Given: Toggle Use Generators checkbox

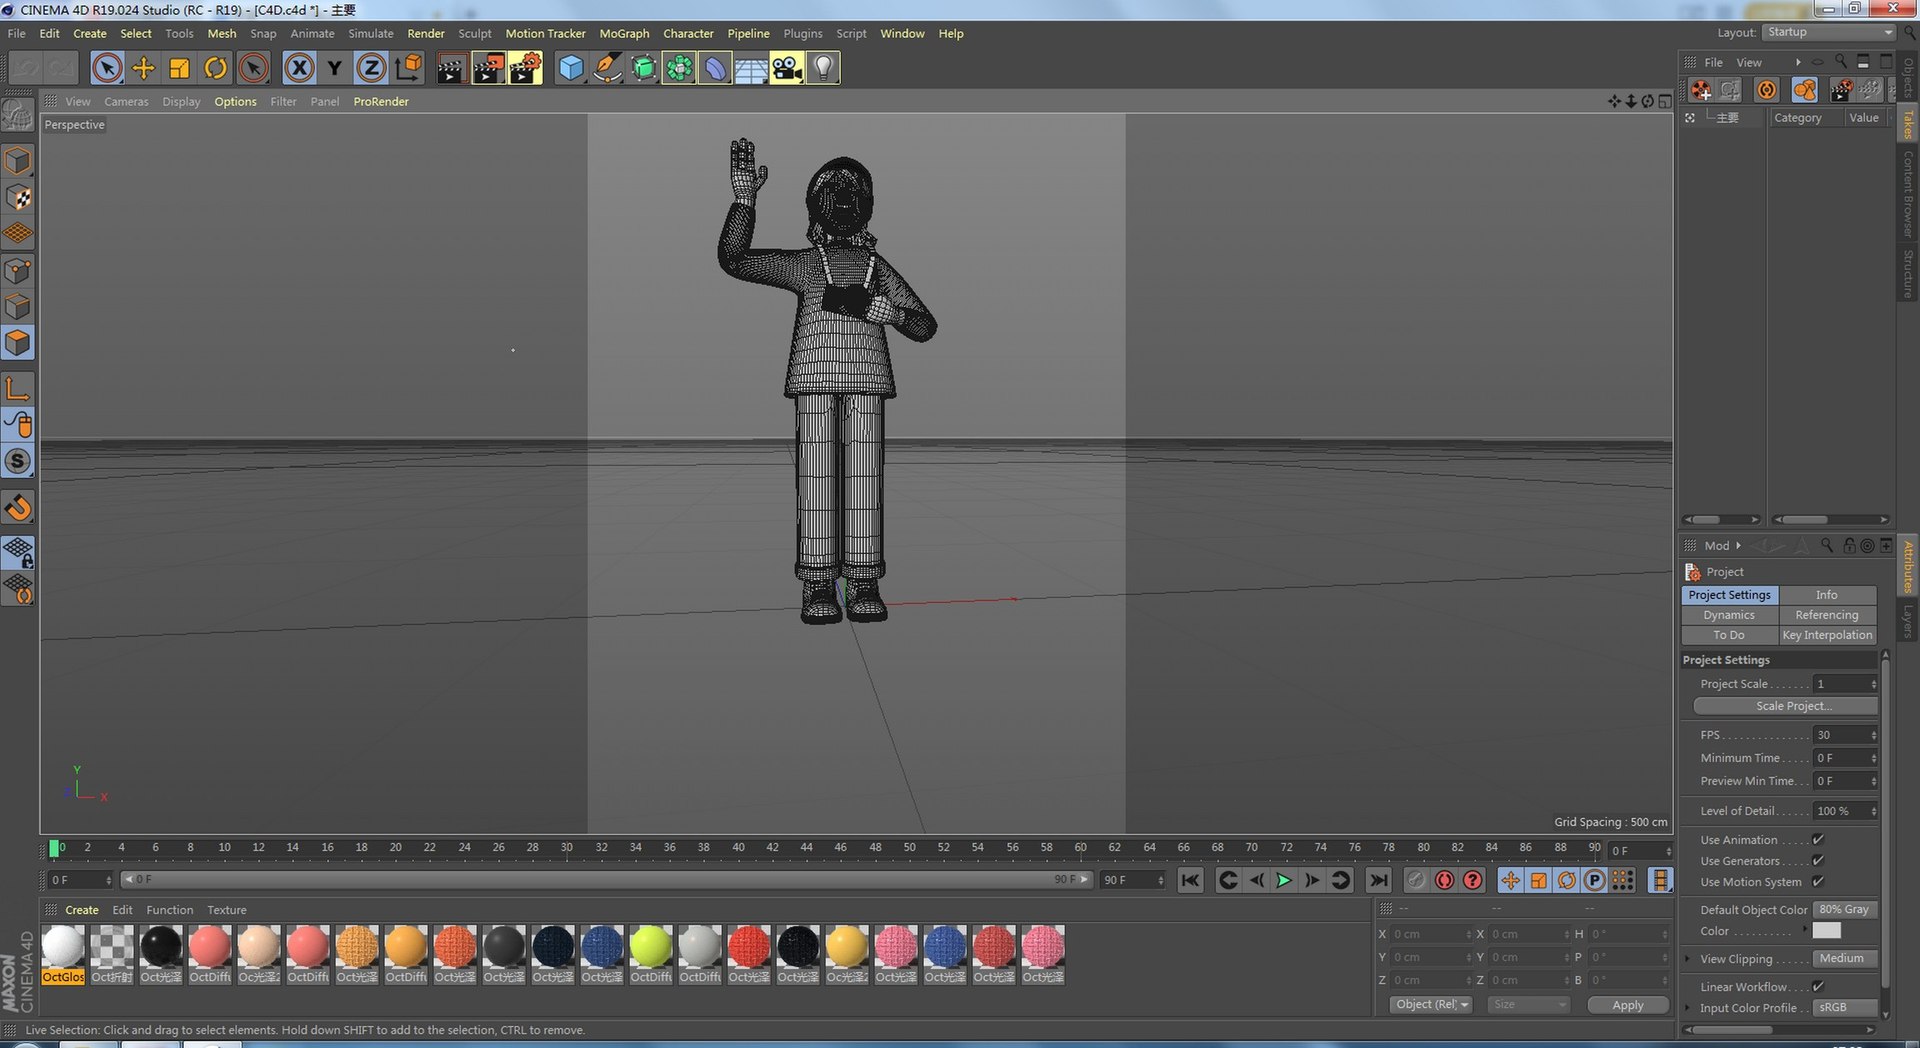Looking at the screenshot, I should click(1818, 860).
